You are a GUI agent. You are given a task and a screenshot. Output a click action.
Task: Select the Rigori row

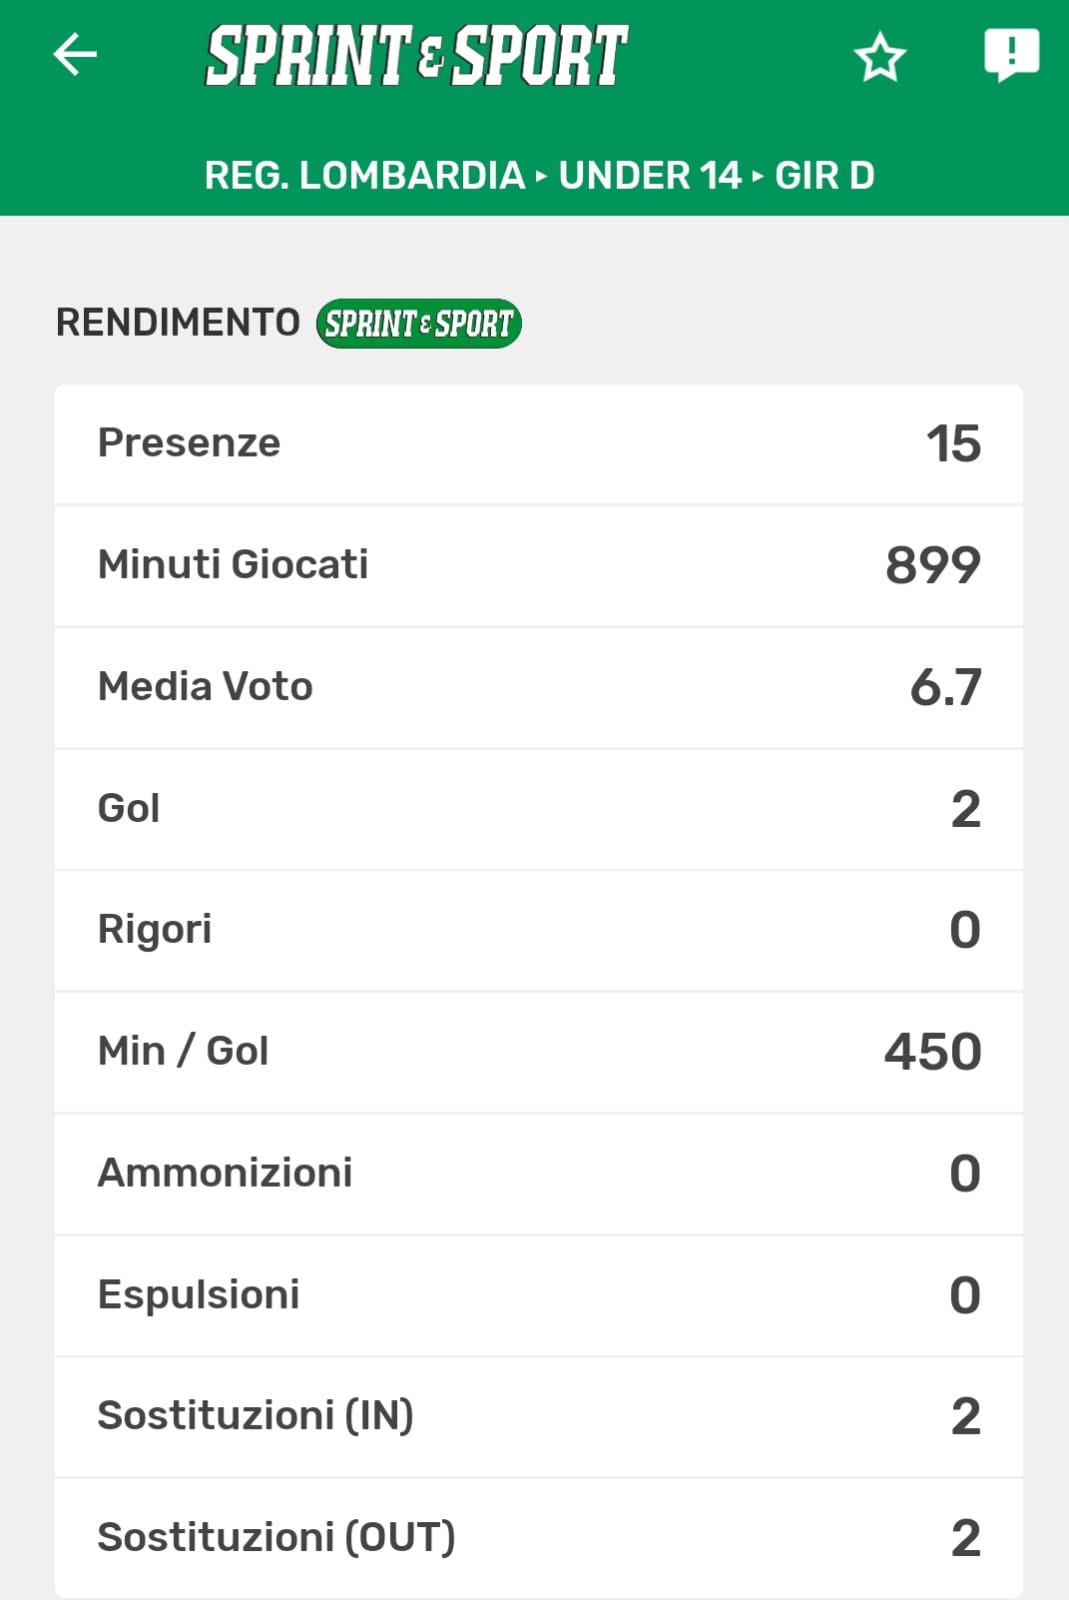[538, 930]
